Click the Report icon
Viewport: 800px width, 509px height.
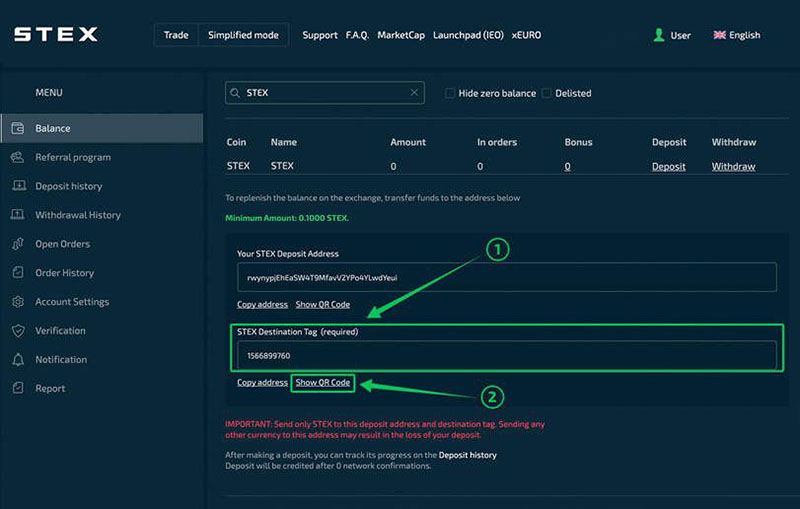tap(18, 388)
